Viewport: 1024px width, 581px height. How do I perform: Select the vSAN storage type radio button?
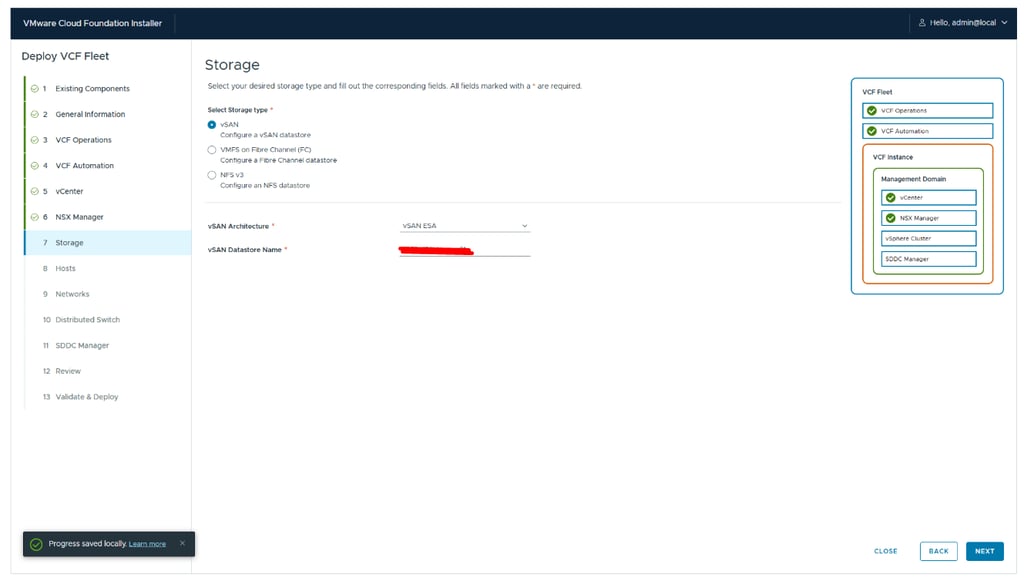(212, 125)
